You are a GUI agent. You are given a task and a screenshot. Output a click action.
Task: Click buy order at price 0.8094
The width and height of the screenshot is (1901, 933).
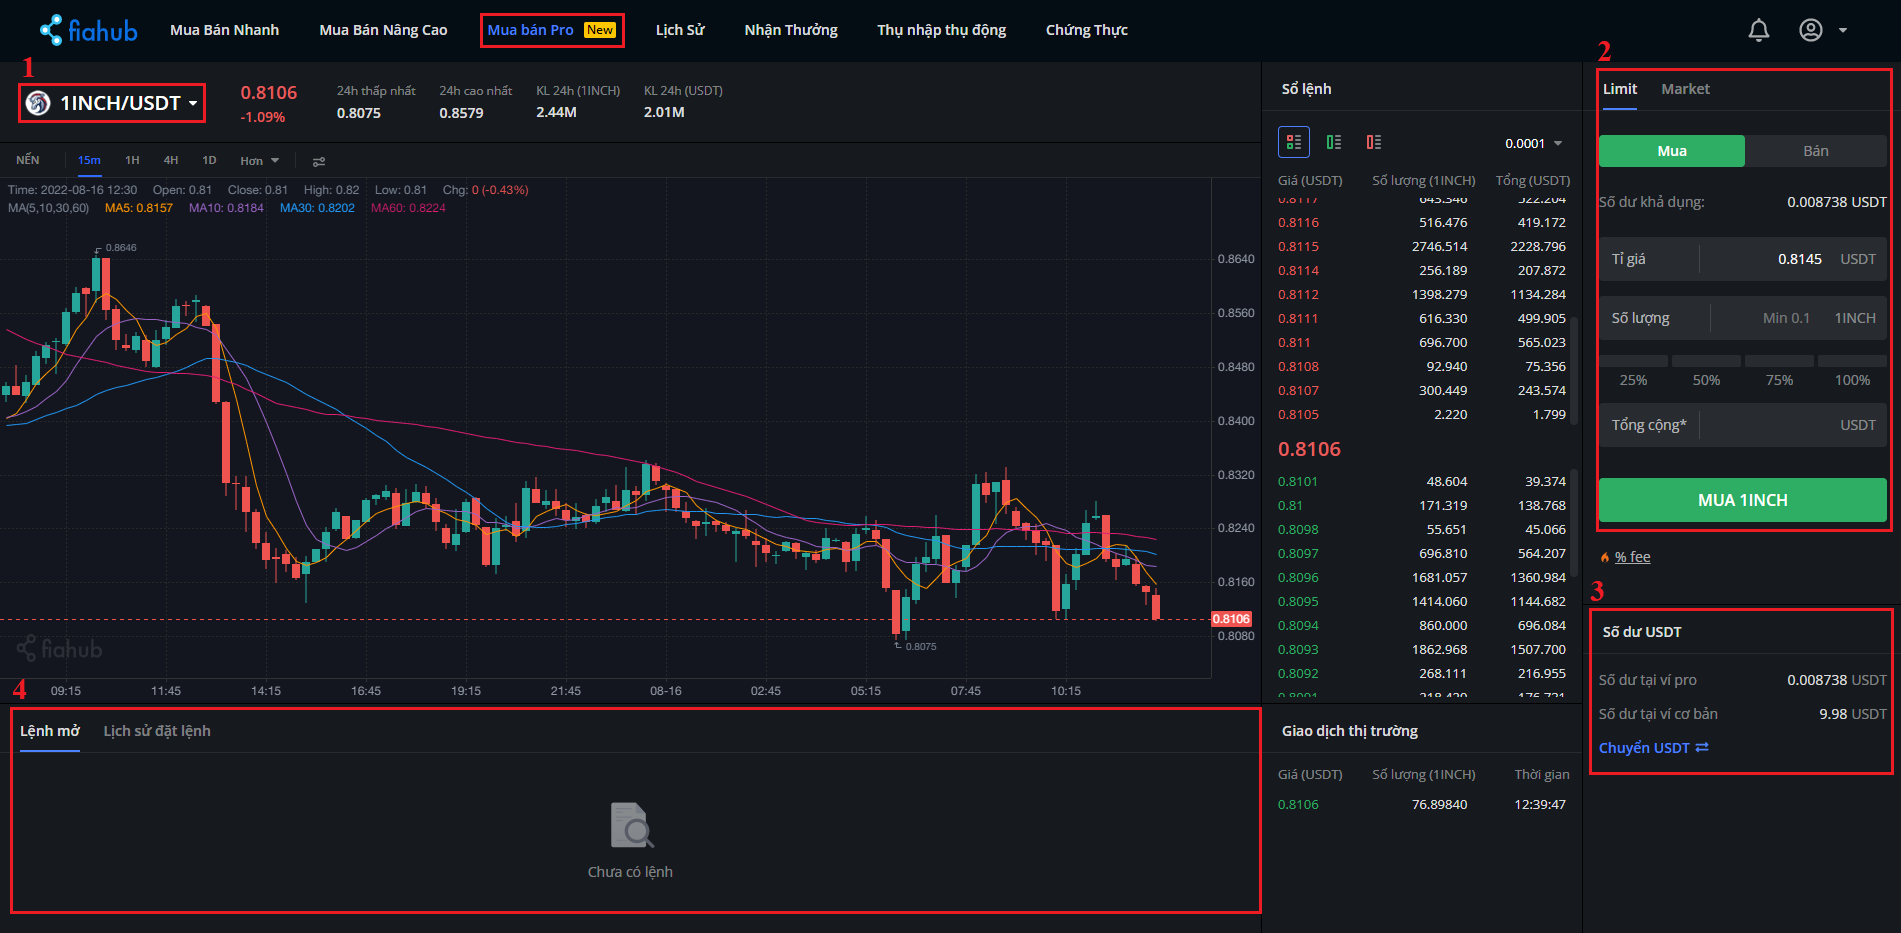coord(1422,626)
